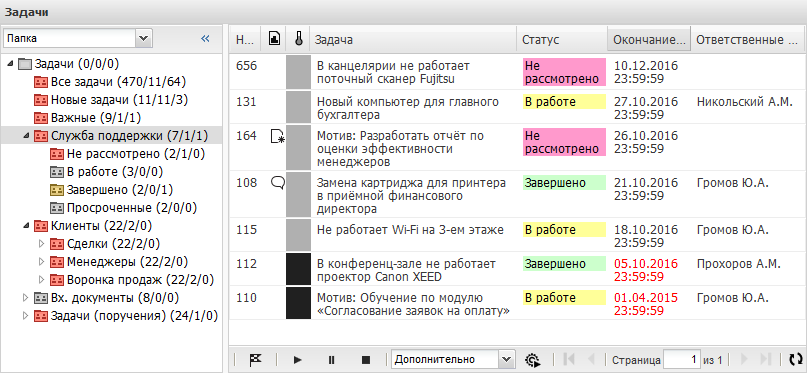Open the Папка dropdown arrow
This screenshot has height=373, width=807.
pyautogui.click(x=144, y=38)
